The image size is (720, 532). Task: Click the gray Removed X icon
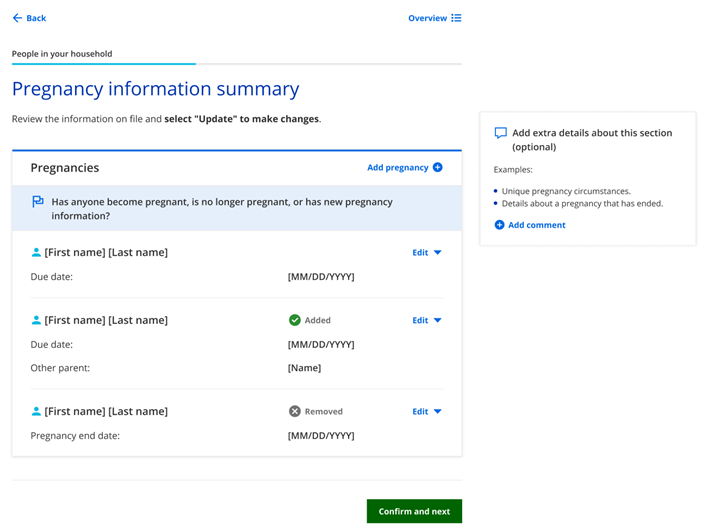[x=295, y=412]
